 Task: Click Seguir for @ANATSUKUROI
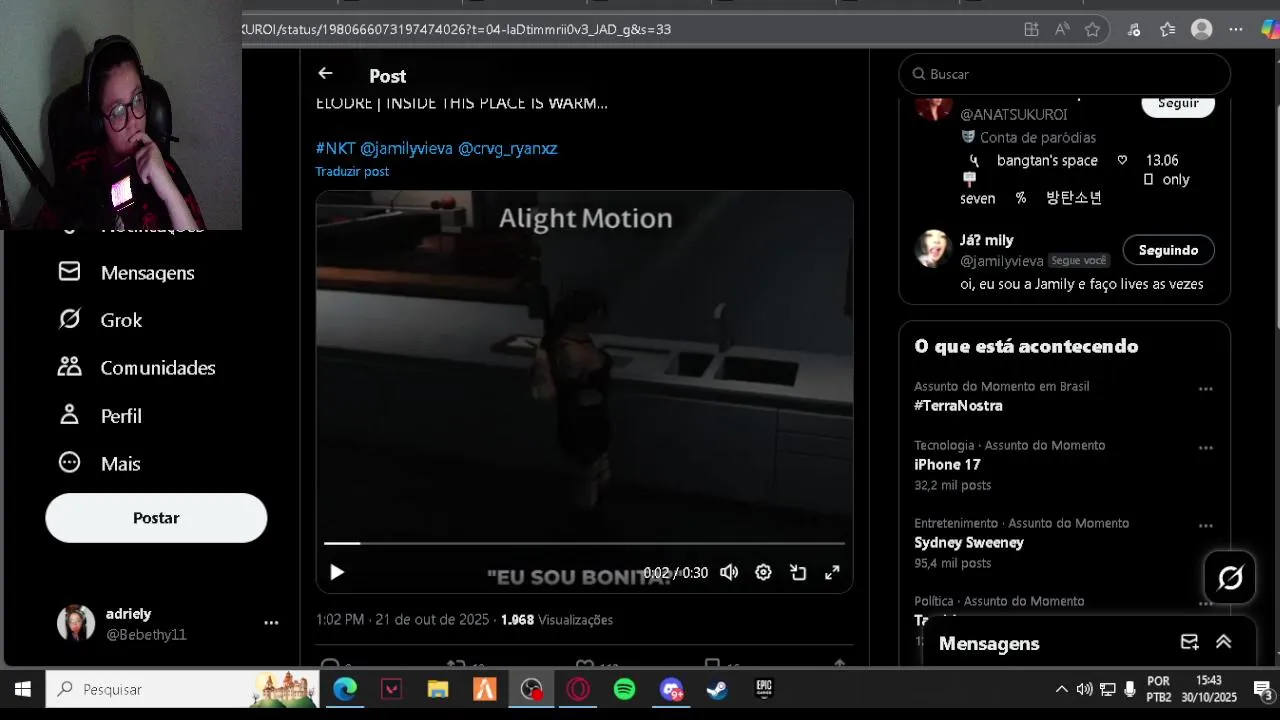[1178, 104]
